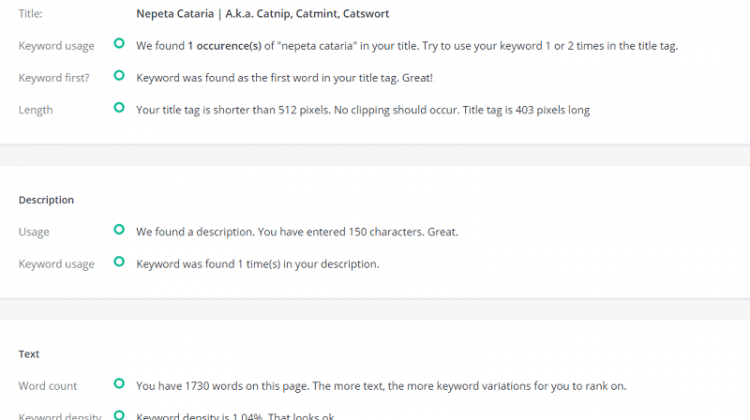Select the Text section heading
Viewport: 750px width, 420px height.
coord(29,354)
